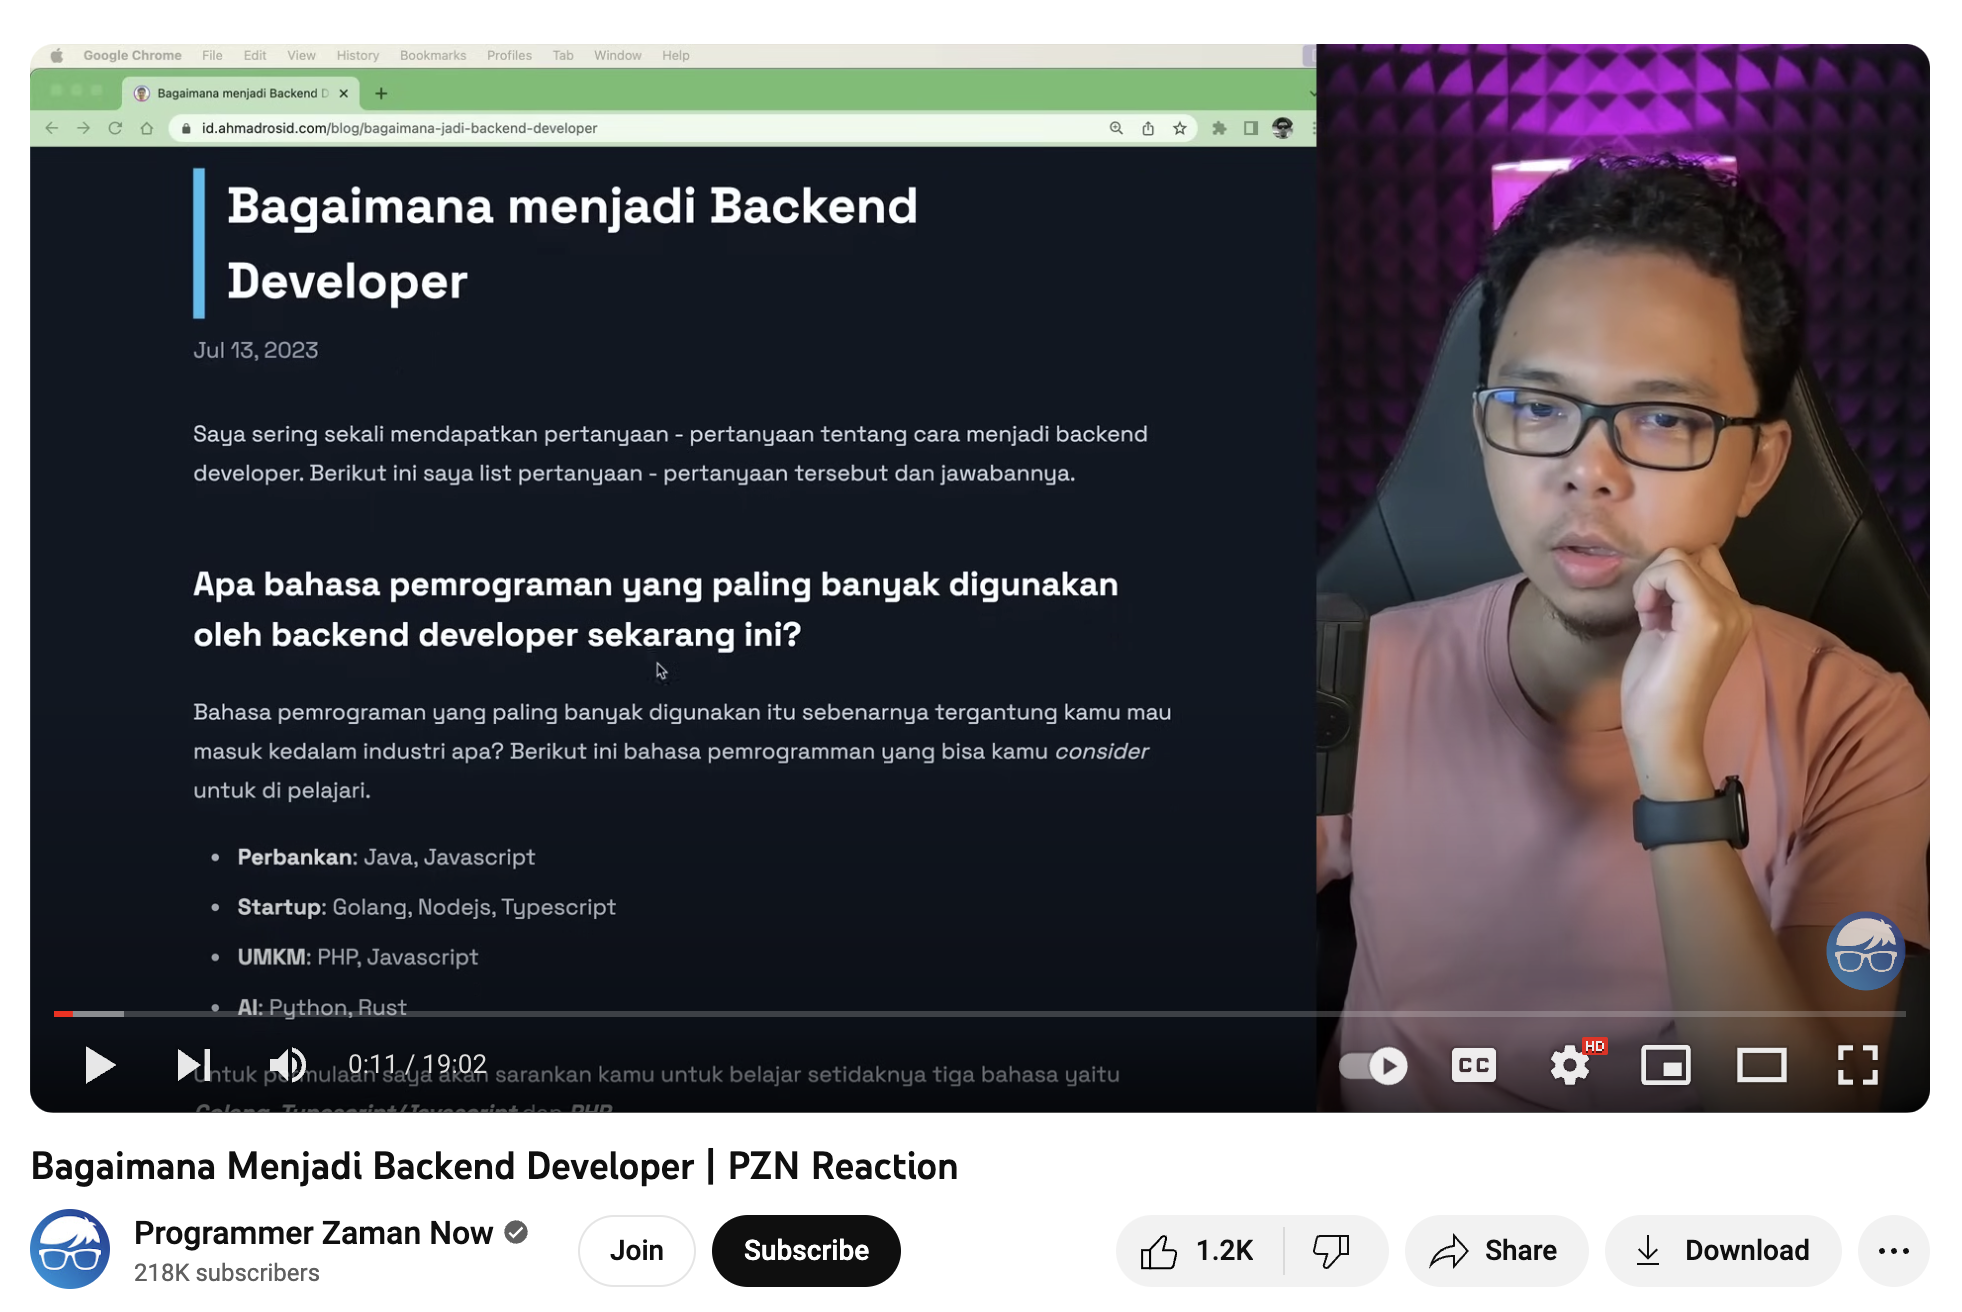1962x1312 pixels.
Task: Open the Chrome View menu in the video
Action: (x=301, y=55)
